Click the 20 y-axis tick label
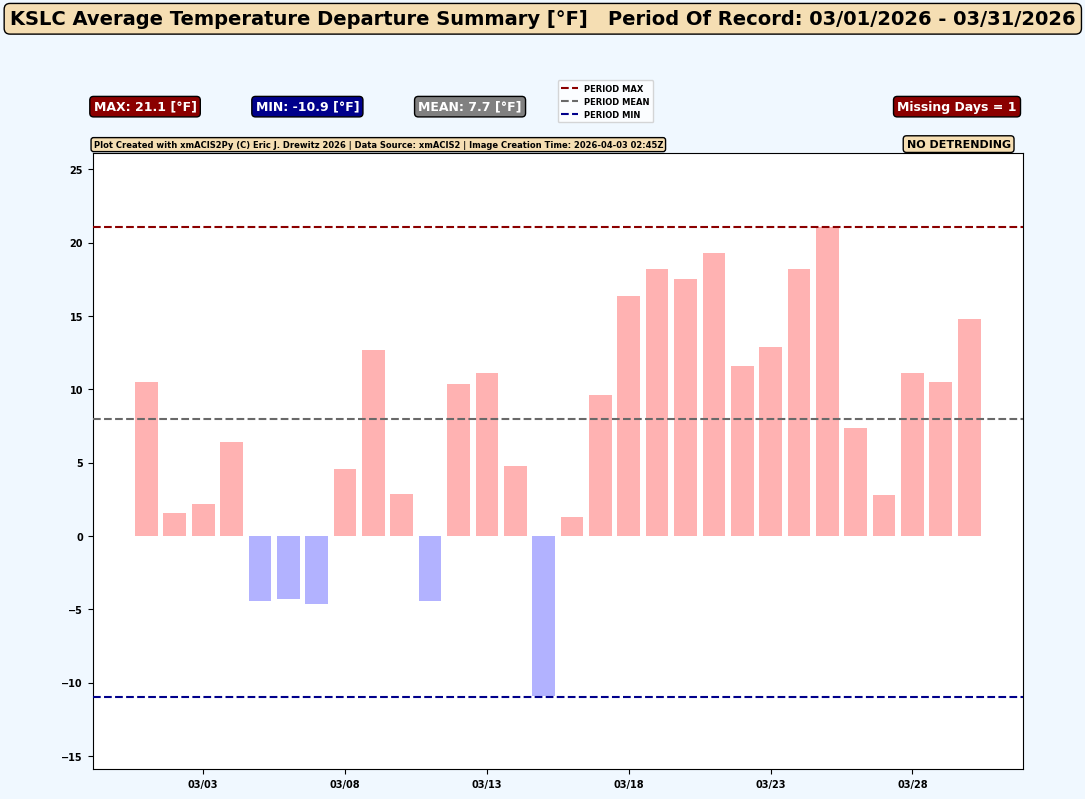 click(76, 244)
